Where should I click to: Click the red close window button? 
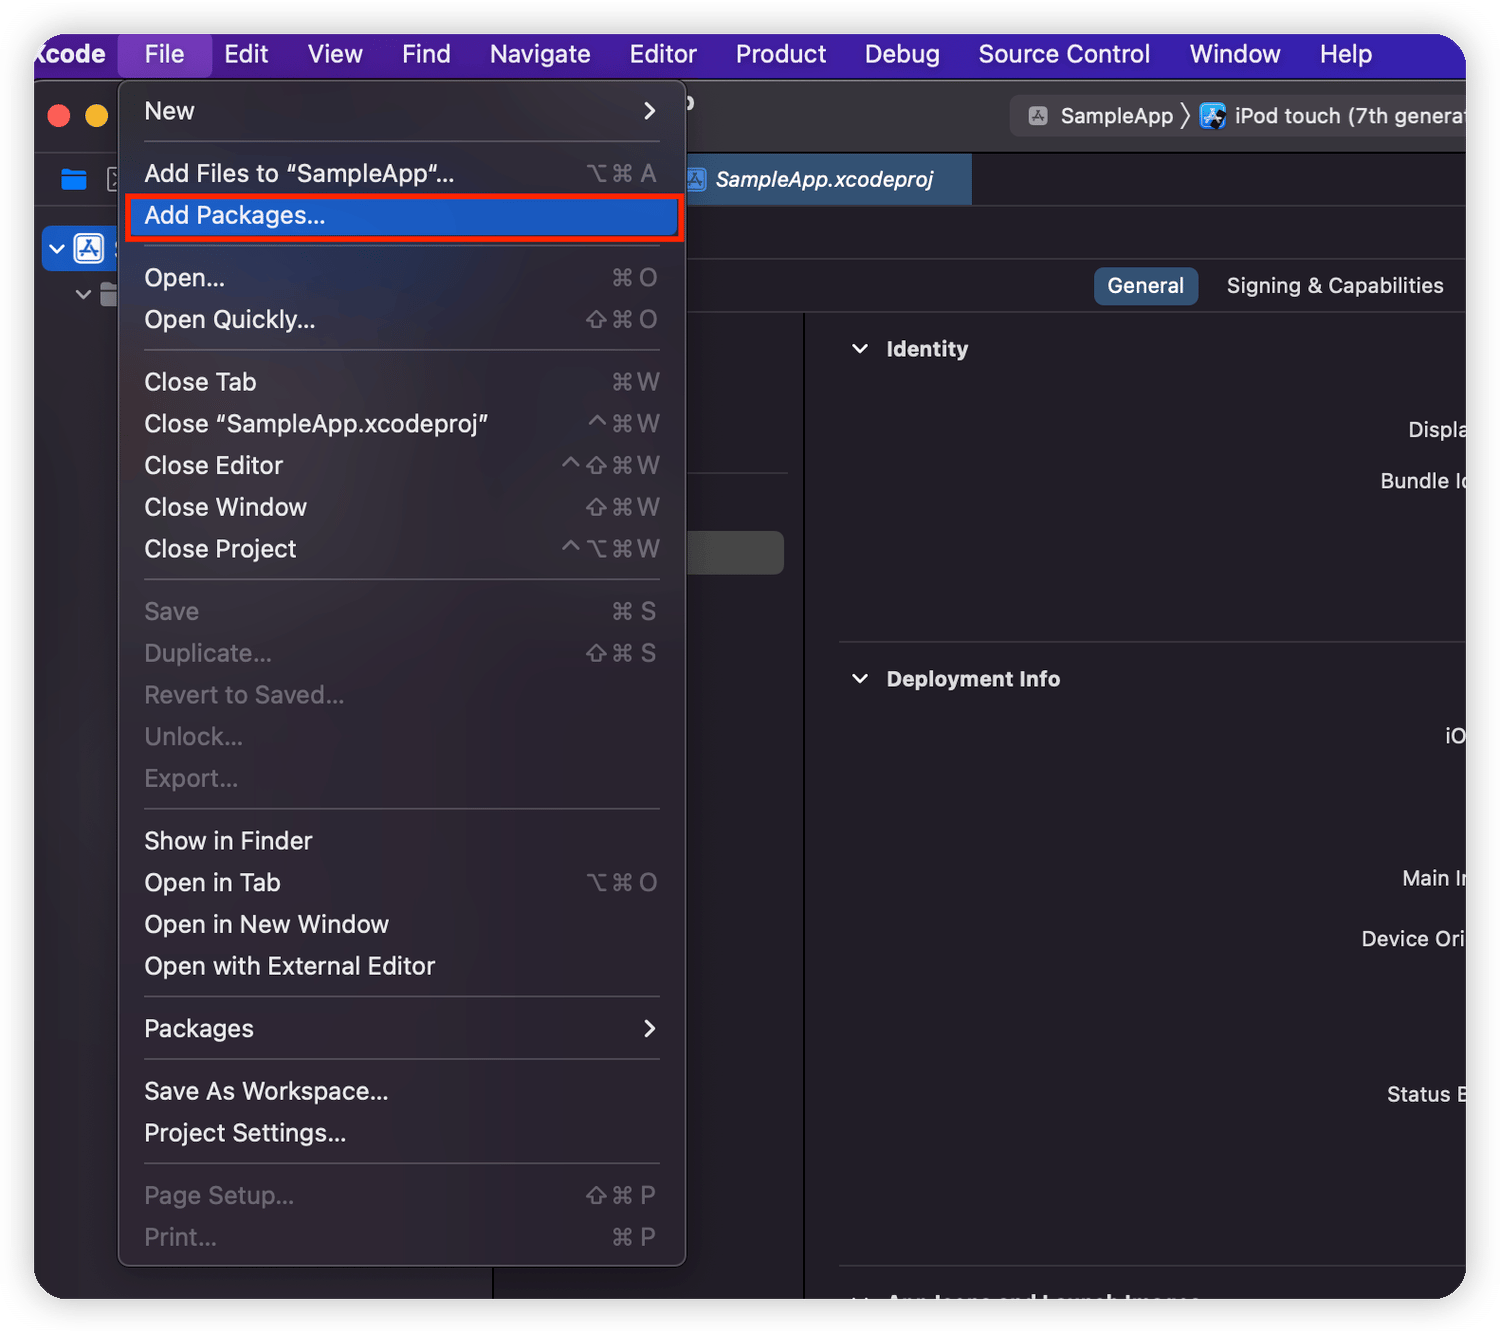tap(59, 116)
